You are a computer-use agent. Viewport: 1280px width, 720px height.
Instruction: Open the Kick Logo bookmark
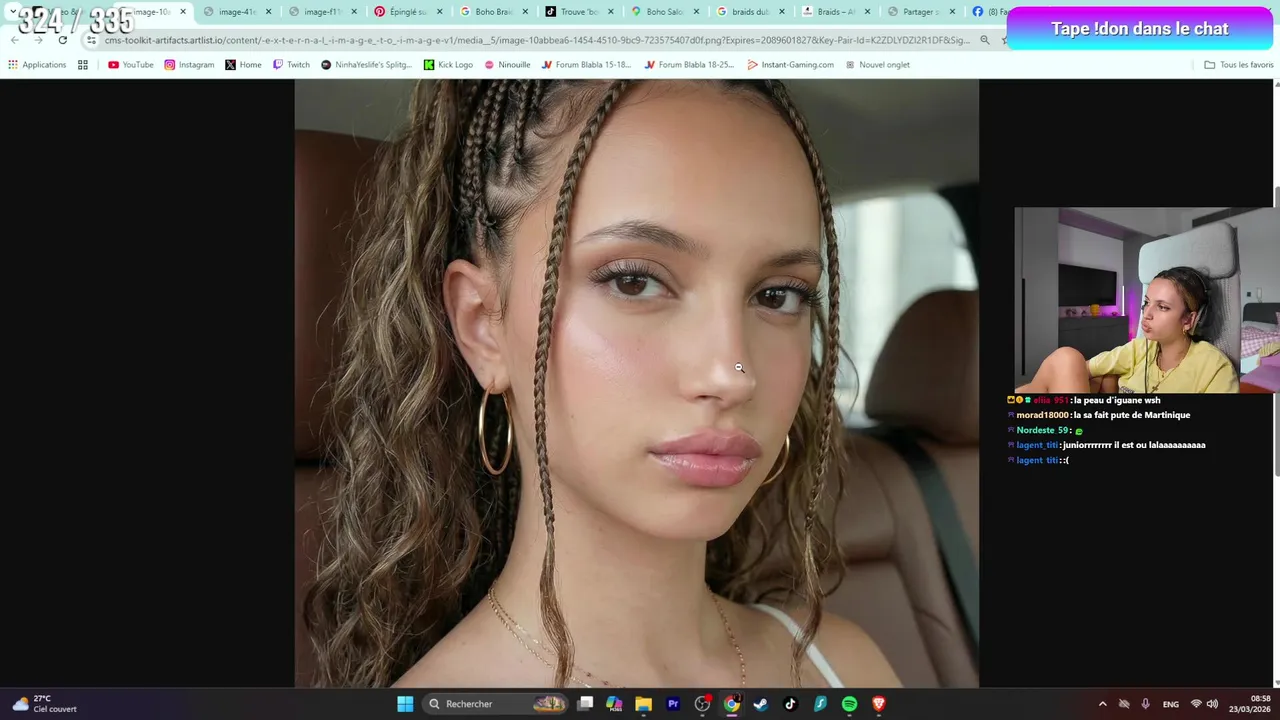tap(448, 65)
